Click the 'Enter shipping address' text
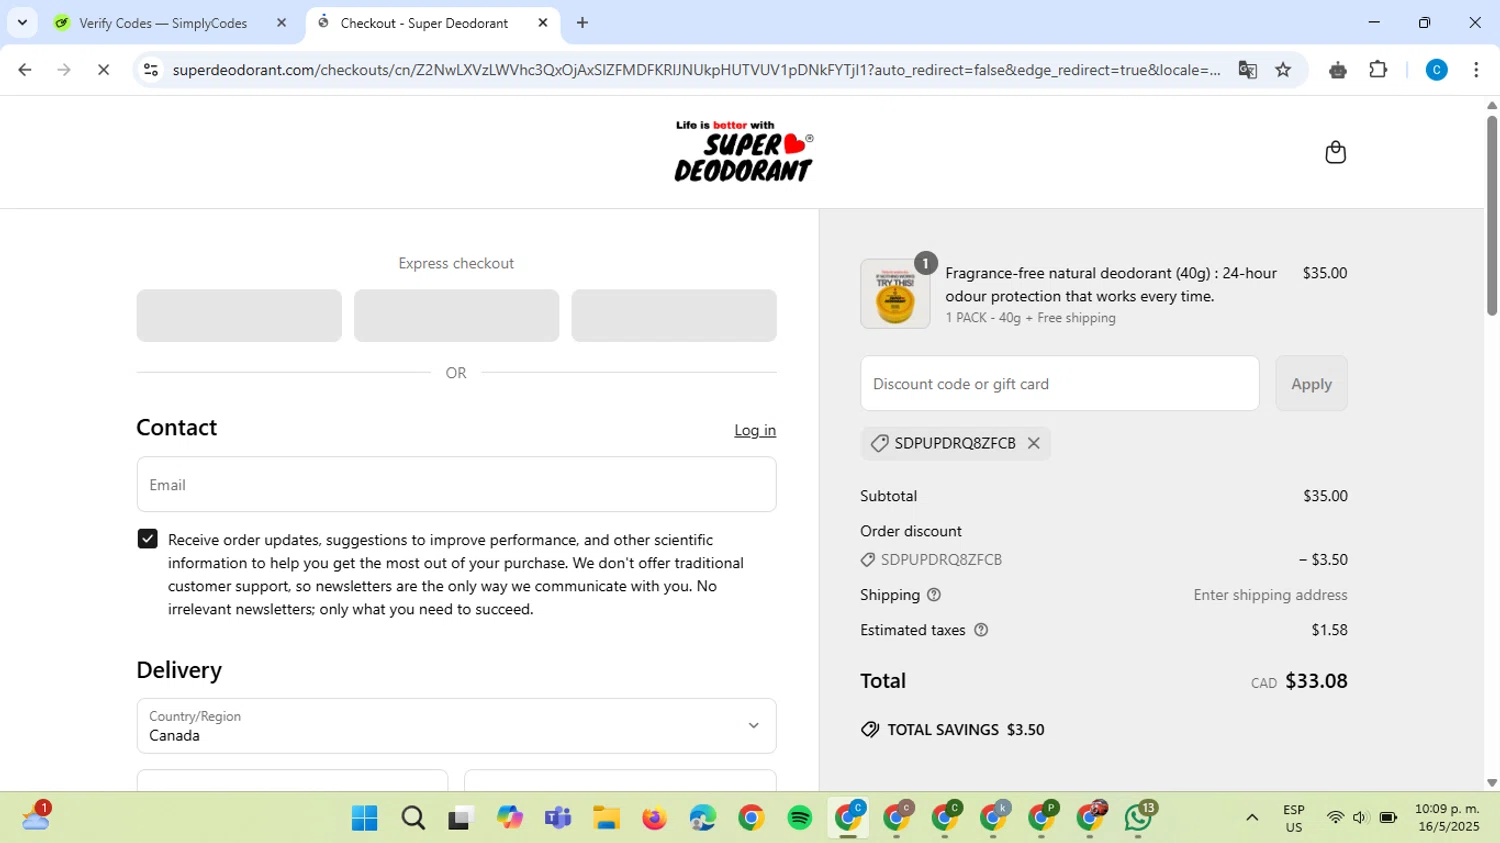This screenshot has height=843, width=1500. (1270, 595)
